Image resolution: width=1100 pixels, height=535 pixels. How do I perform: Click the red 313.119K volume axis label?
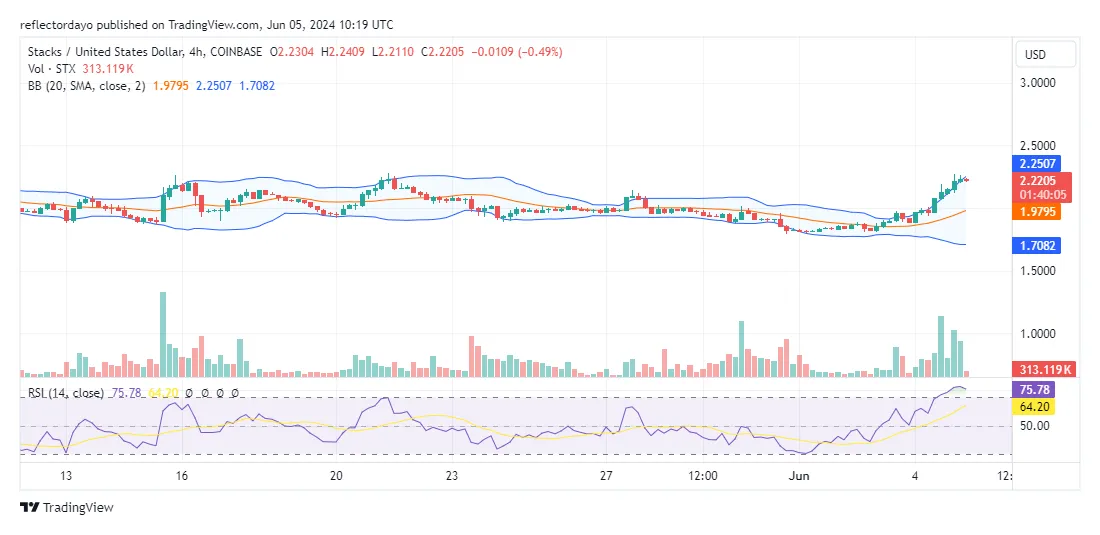(x=1043, y=369)
